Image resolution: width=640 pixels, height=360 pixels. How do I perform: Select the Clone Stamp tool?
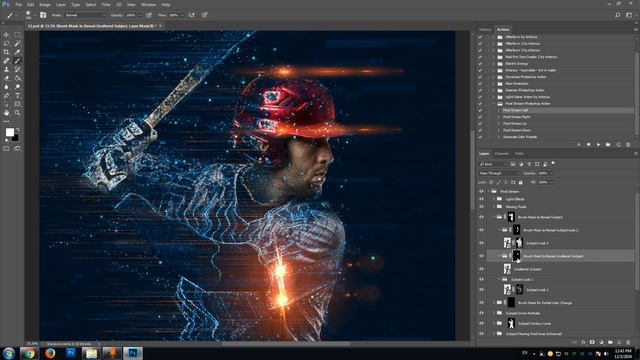6,69
